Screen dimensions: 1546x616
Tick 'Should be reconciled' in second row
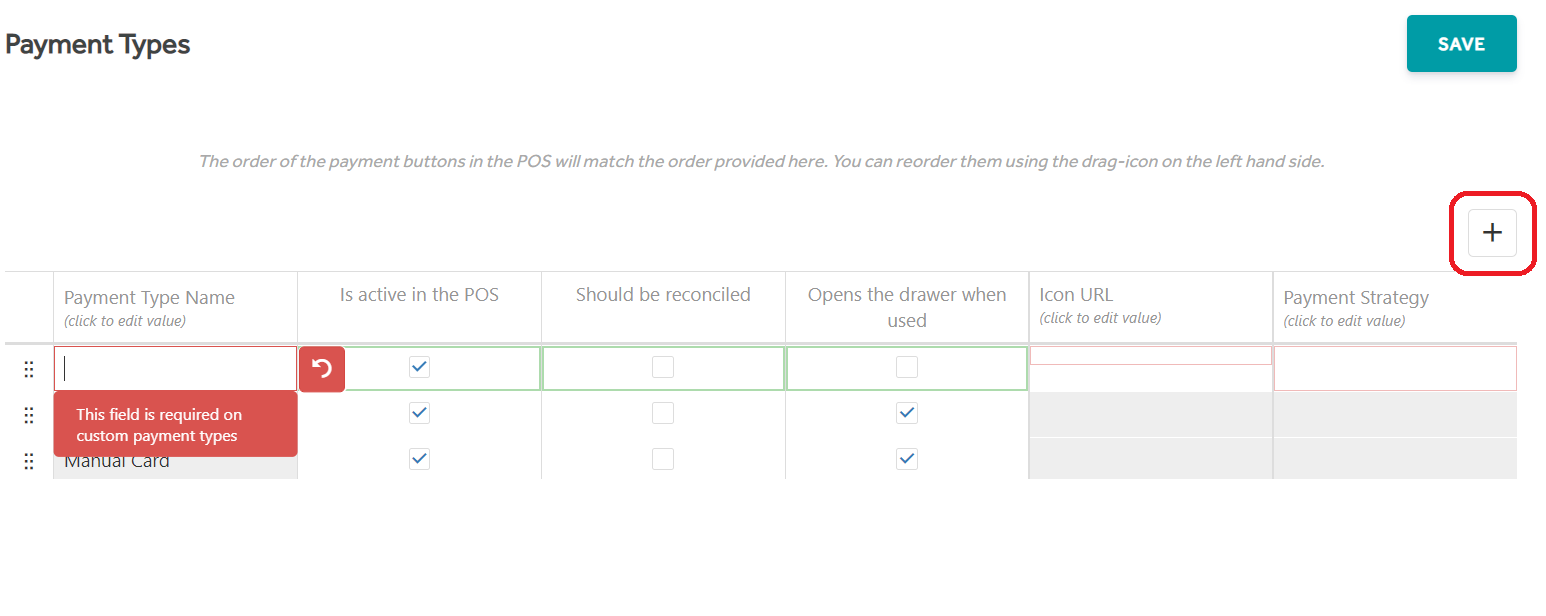(663, 413)
